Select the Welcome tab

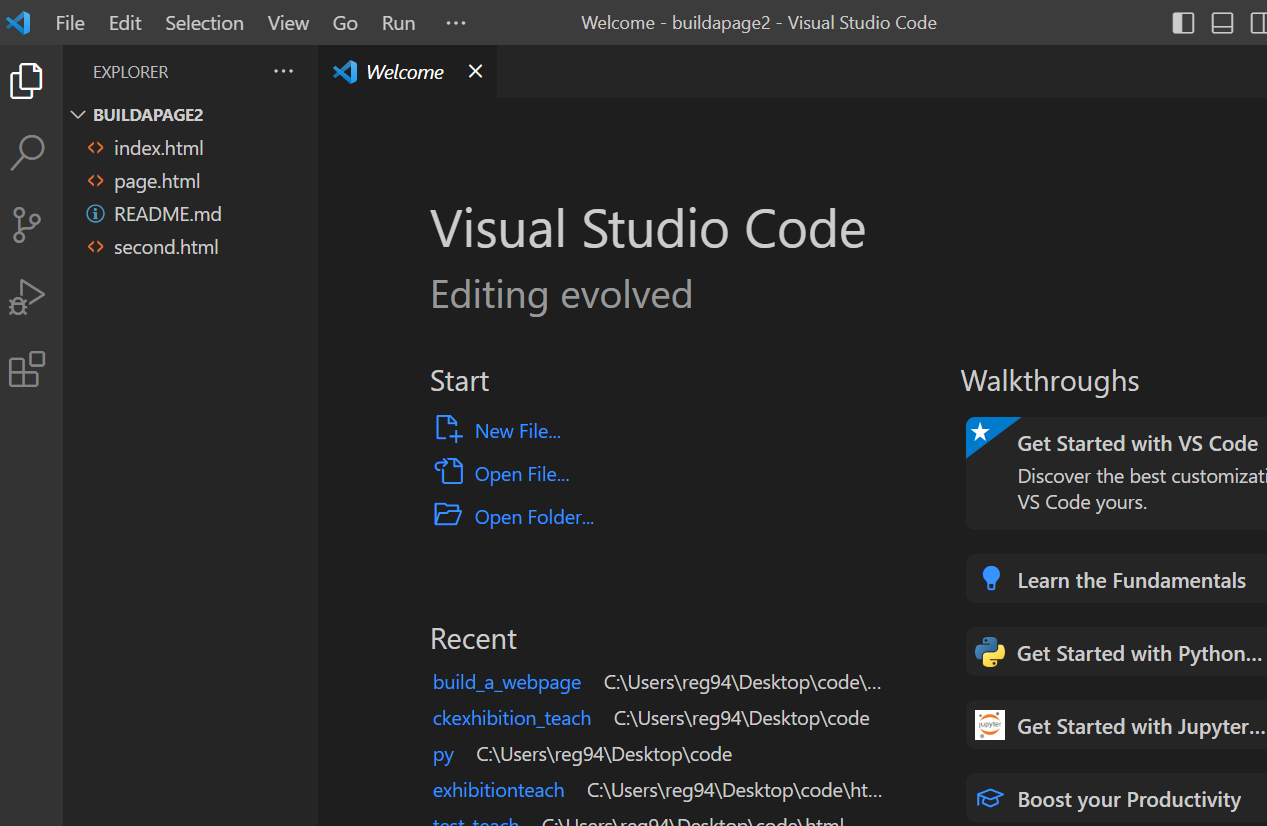pos(408,71)
